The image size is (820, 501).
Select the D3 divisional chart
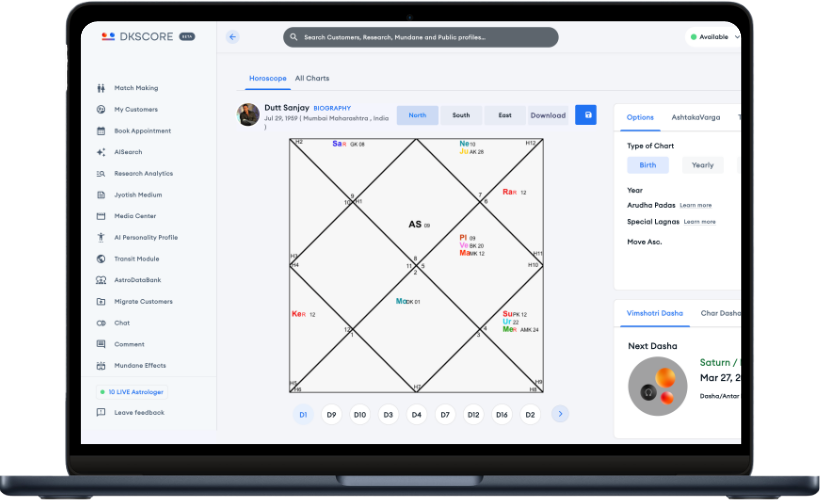coord(388,415)
